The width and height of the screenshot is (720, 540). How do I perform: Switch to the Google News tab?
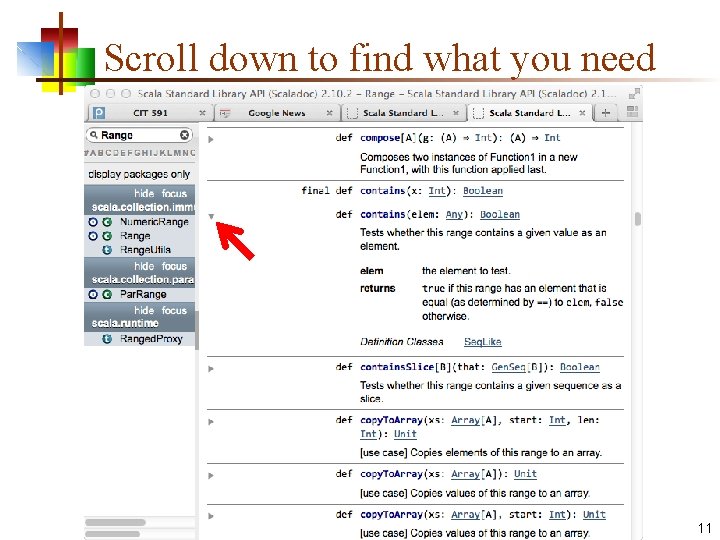click(x=276, y=113)
